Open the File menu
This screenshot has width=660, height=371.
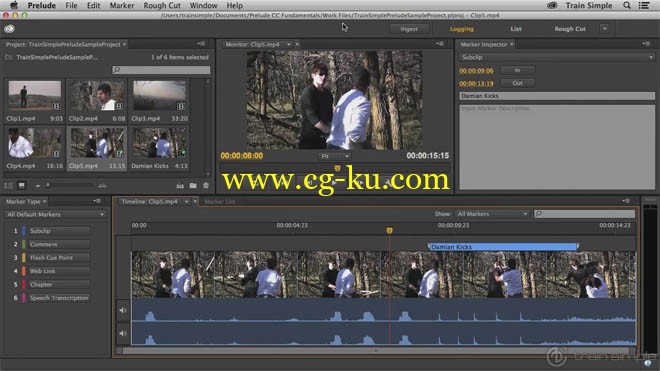(x=71, y=5)
